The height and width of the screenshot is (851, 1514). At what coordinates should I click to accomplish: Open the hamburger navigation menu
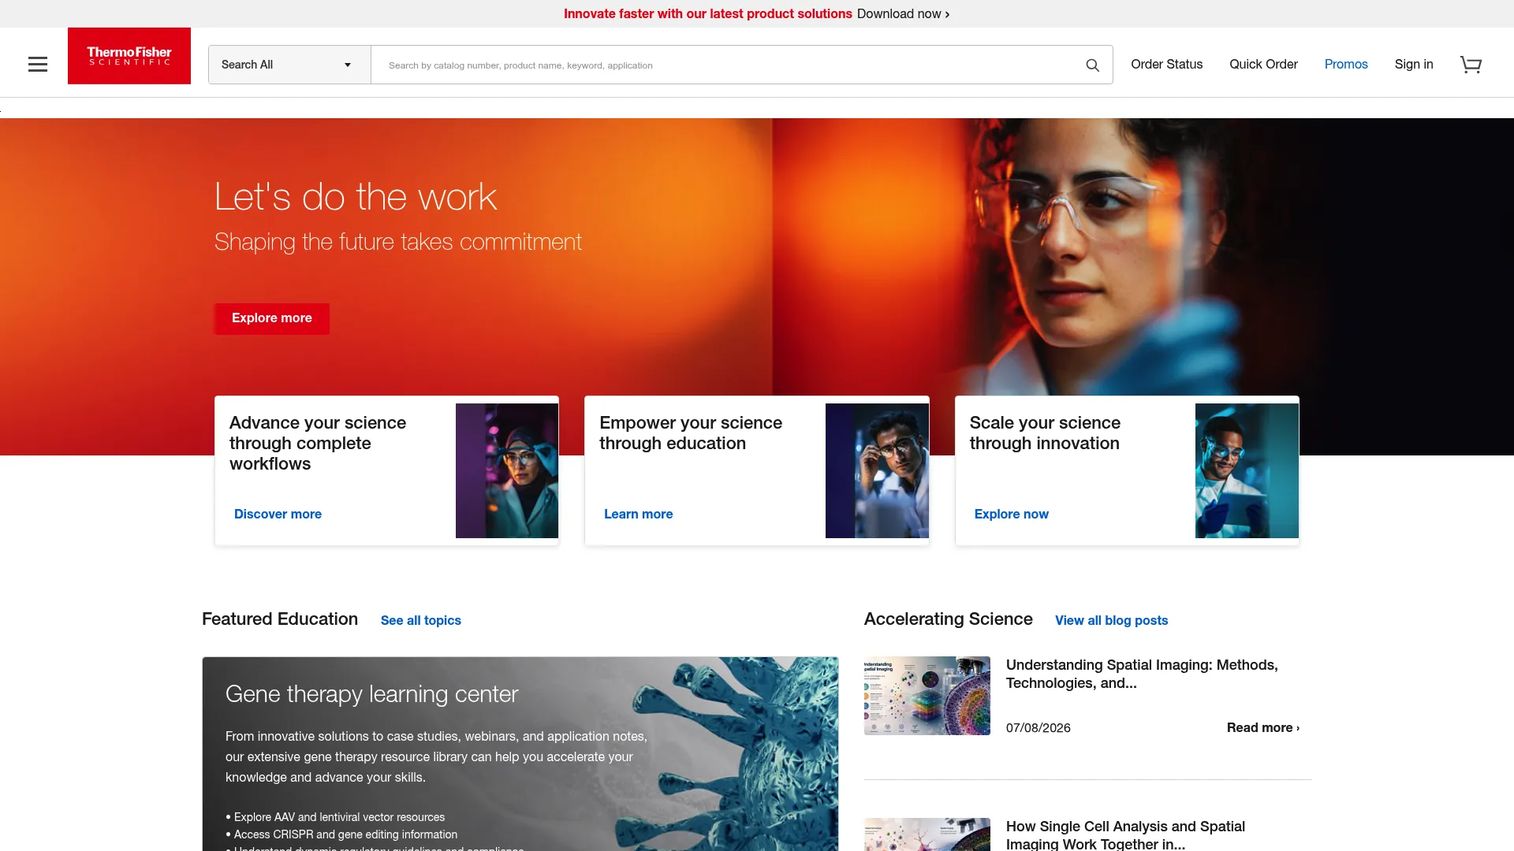tap(38, 65)
